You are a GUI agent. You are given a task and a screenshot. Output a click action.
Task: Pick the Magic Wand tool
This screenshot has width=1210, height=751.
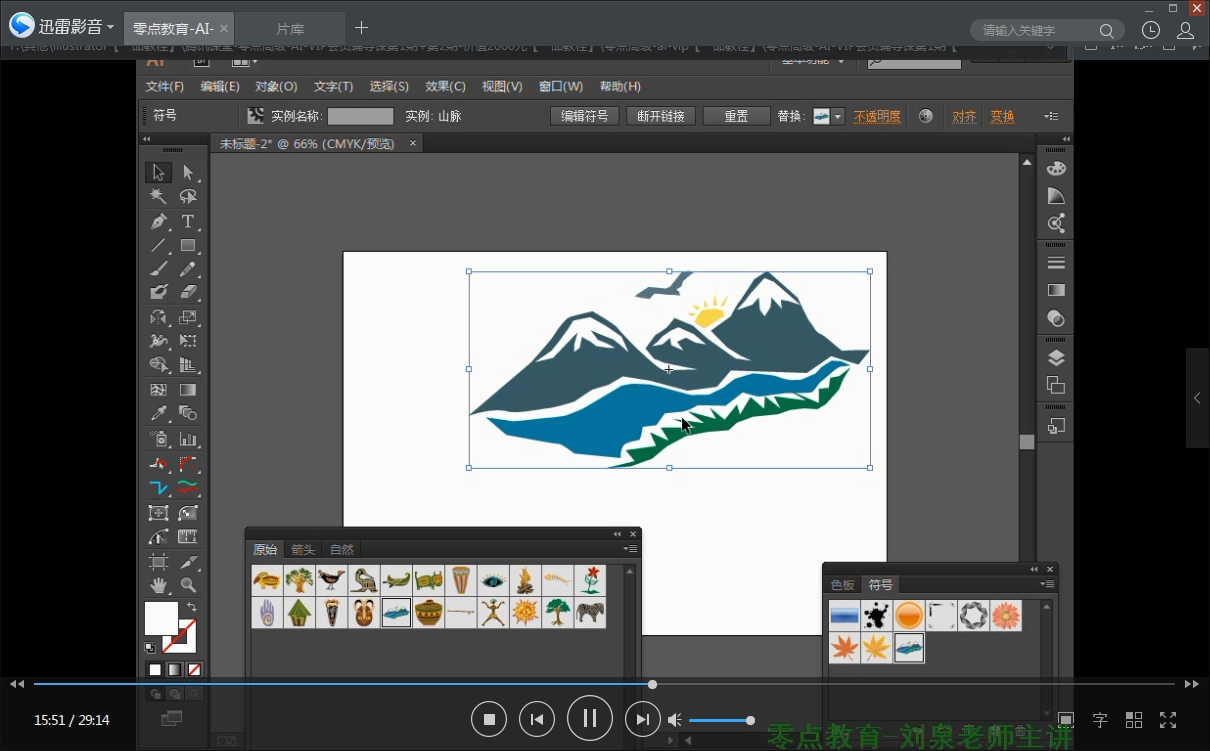(158, 197)
